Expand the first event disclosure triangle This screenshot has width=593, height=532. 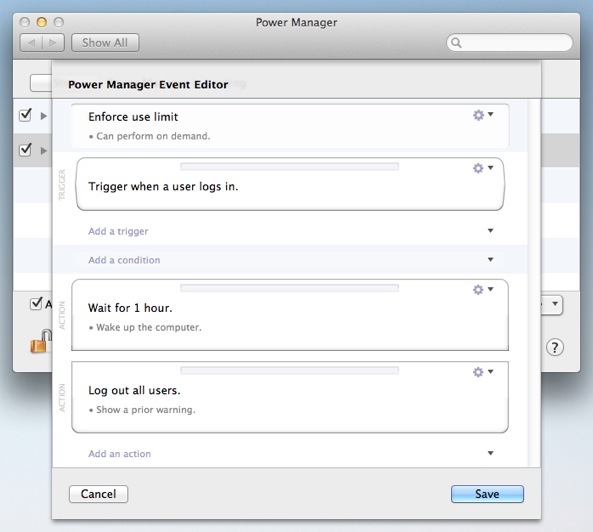tap(44, 116)
